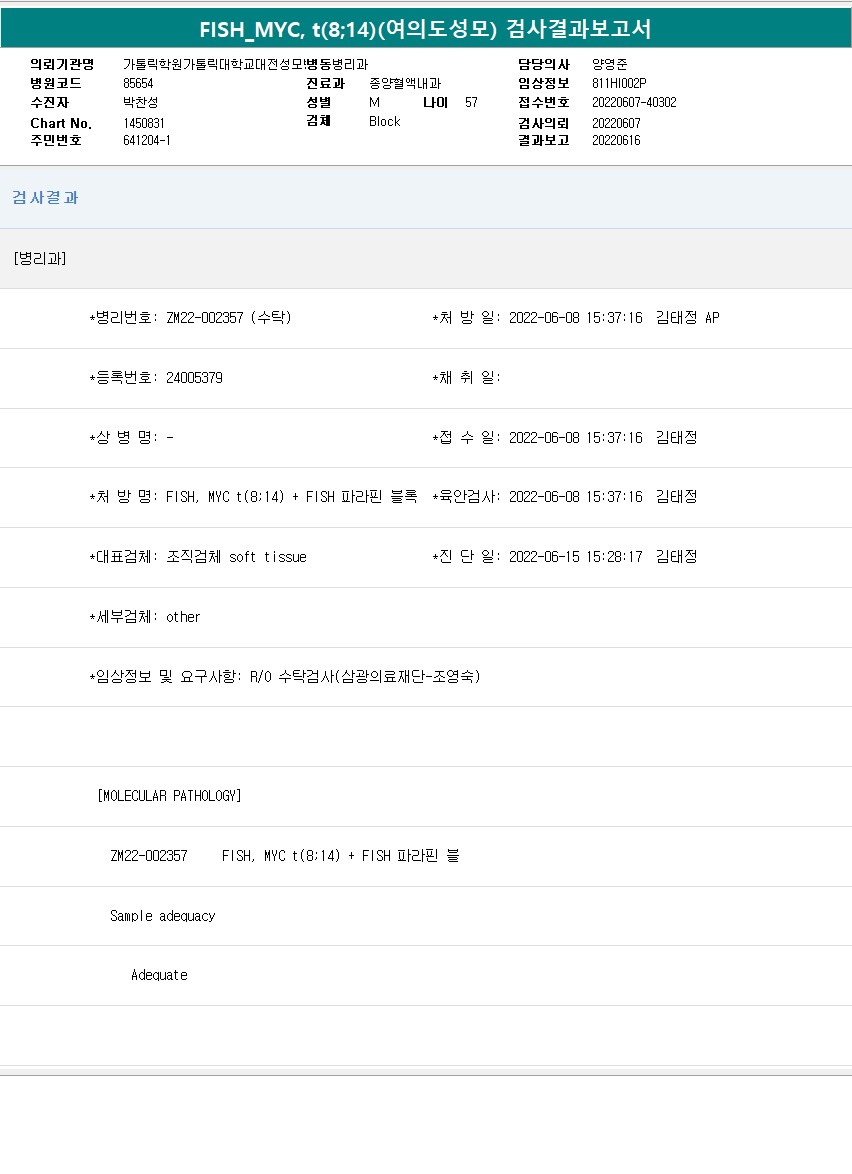Click the Adequate result text

[159, 975]
